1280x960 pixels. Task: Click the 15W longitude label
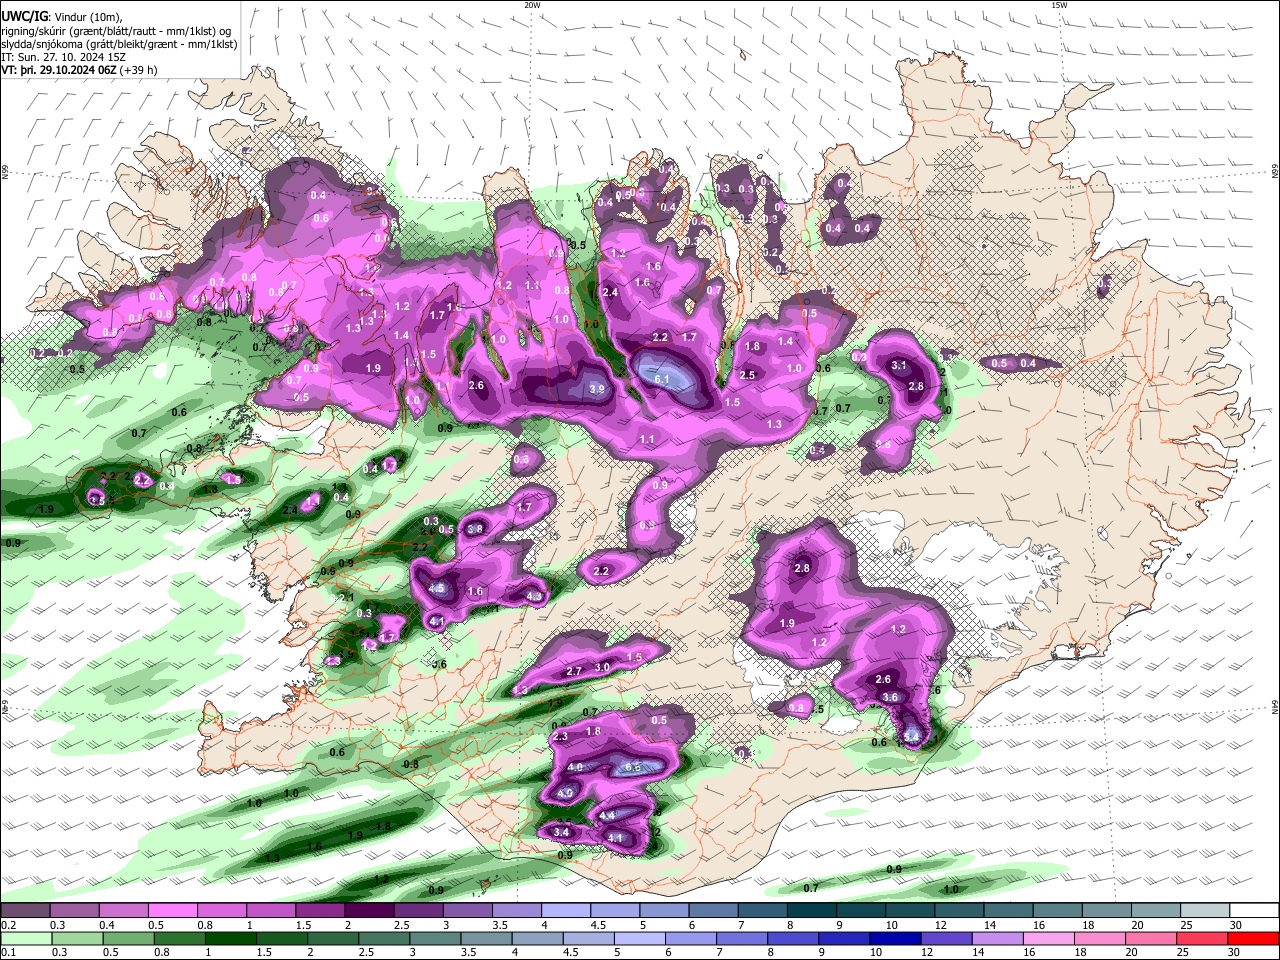point(1059,5)
